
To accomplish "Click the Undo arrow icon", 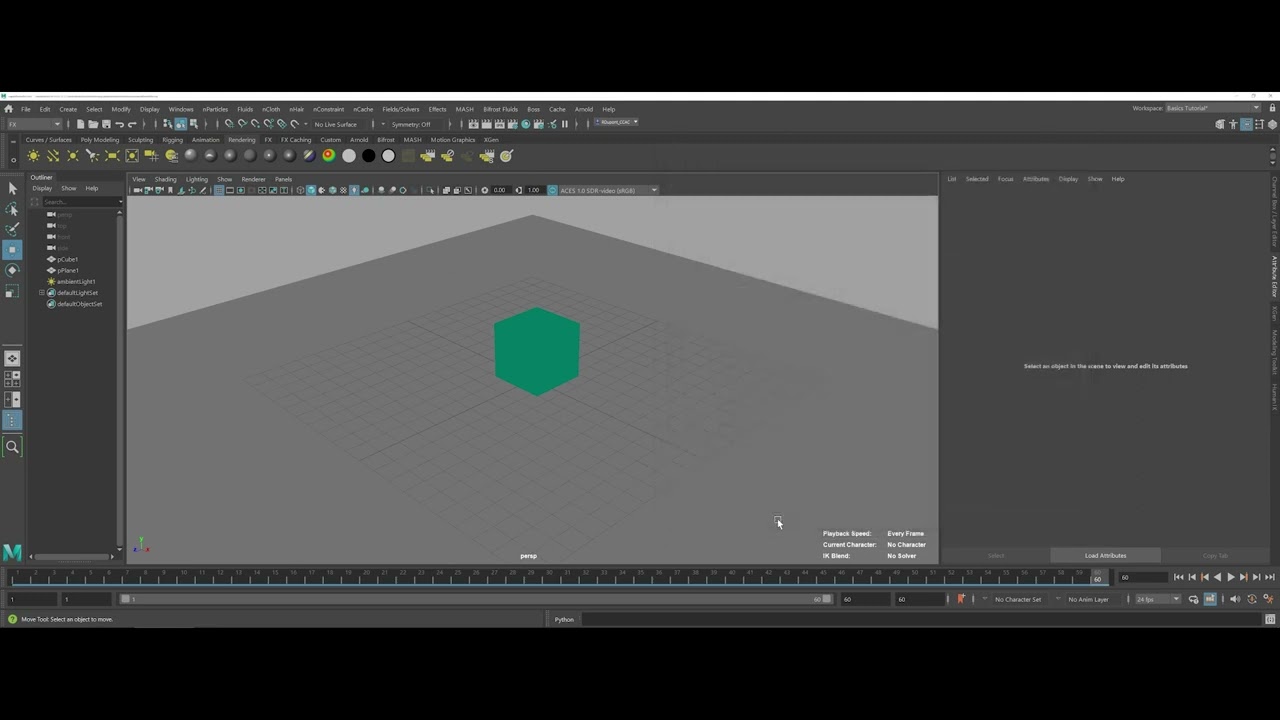I will coord(119,124).
